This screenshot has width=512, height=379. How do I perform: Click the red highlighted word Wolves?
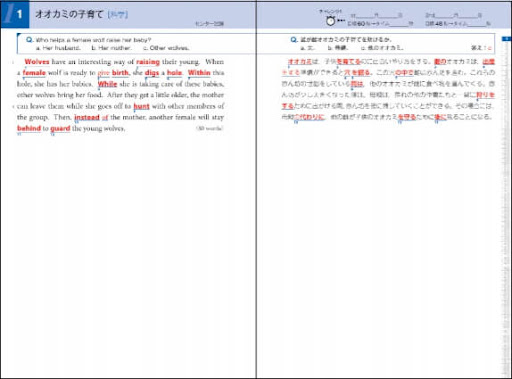pyautogui.click(x=37, y=62)
